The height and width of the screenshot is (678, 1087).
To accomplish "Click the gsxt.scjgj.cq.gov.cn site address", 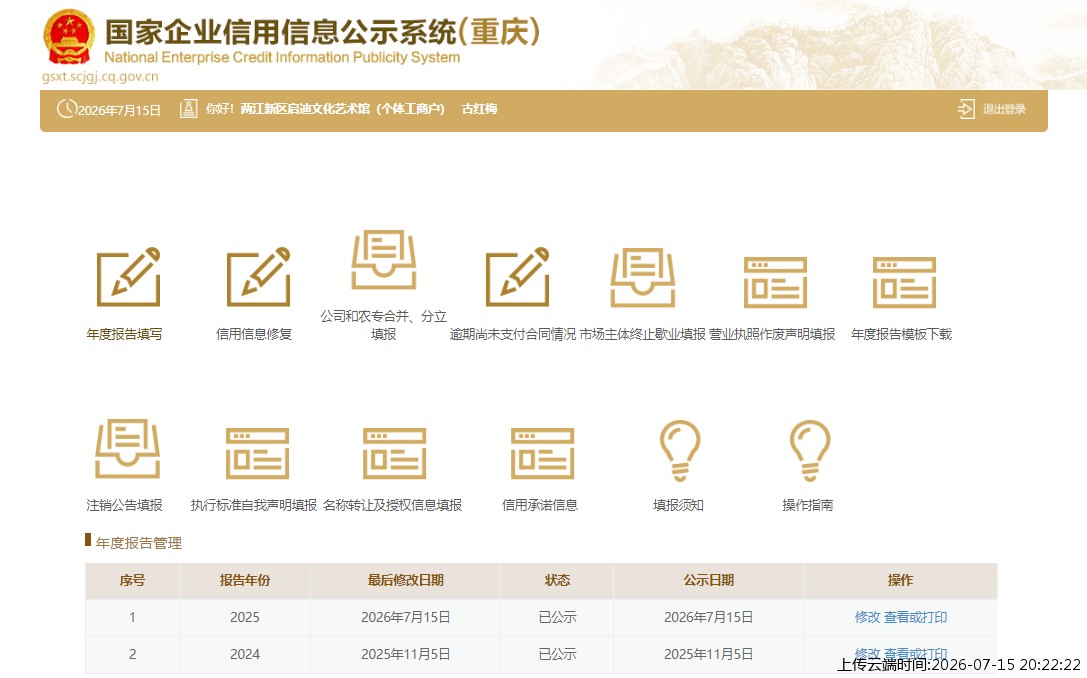I will tap(100, 76).
